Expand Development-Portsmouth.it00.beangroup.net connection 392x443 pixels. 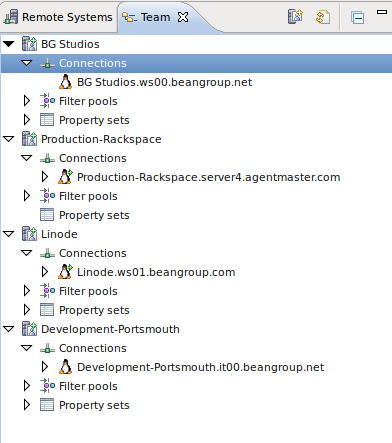tap(45, 367)
